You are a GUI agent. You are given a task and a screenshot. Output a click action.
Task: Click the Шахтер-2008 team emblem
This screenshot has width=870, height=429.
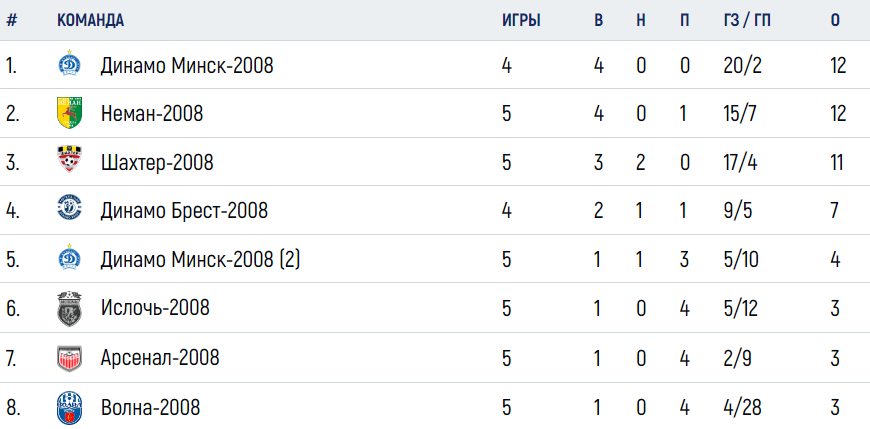[69, 161]
